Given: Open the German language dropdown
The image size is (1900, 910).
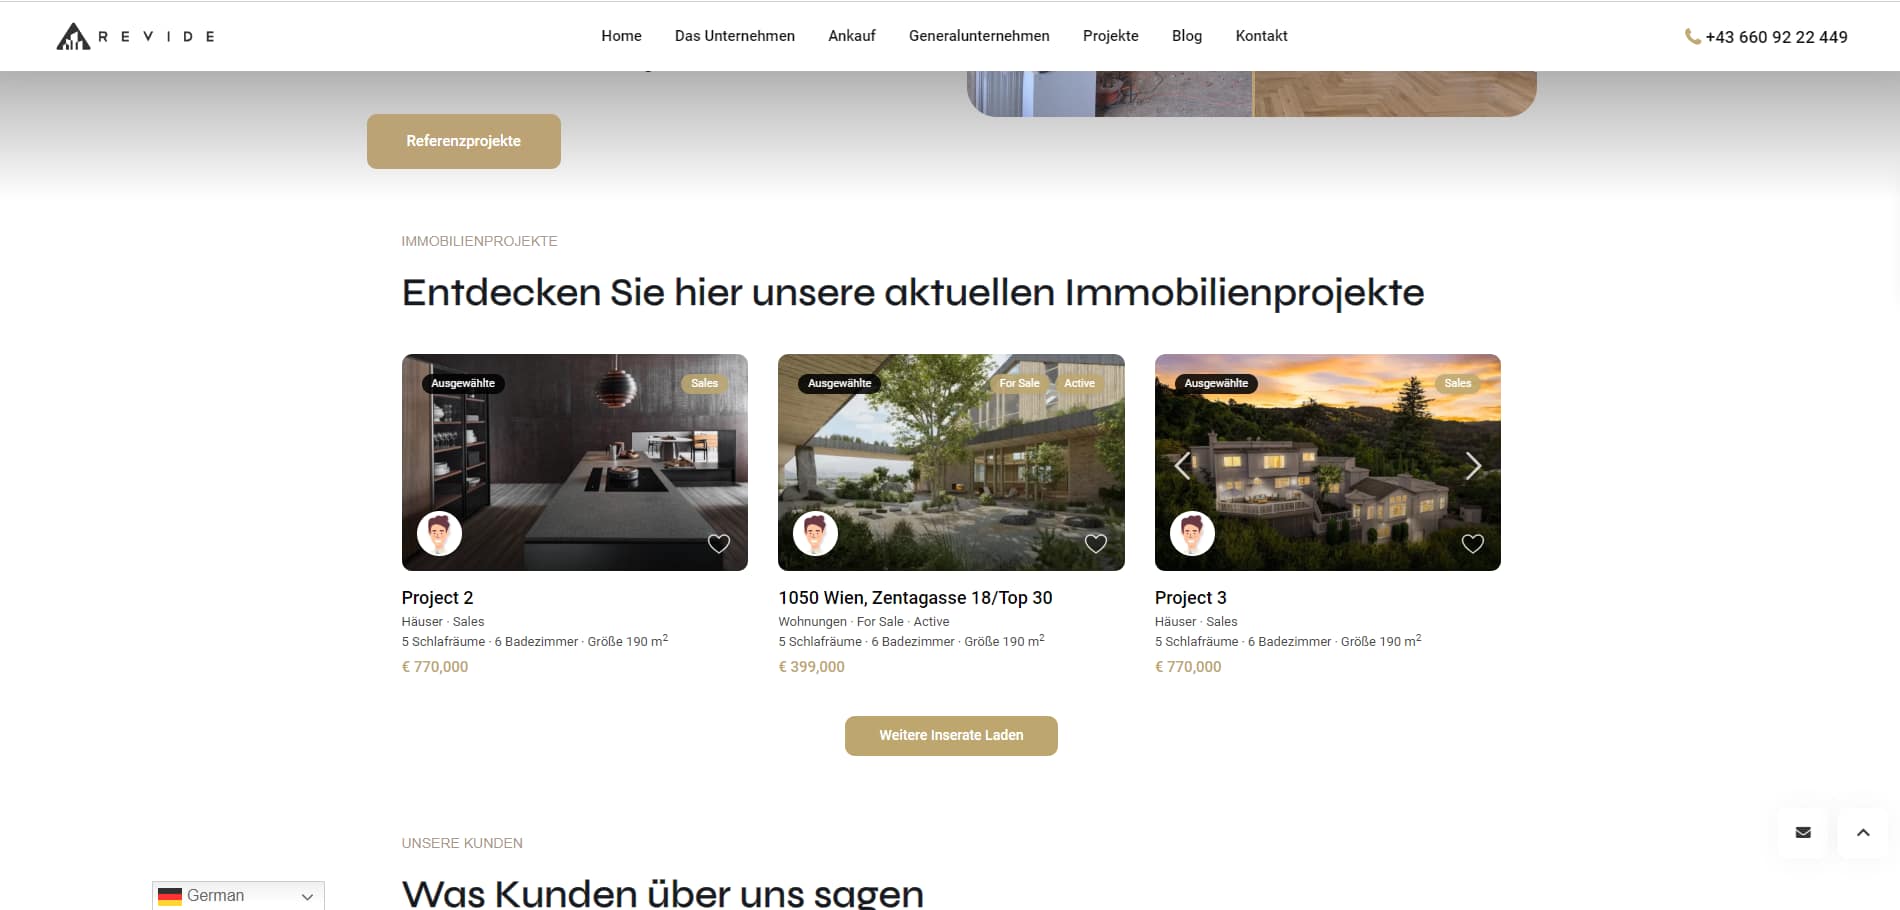Looking at the screenshot, I should coord(238,896).
